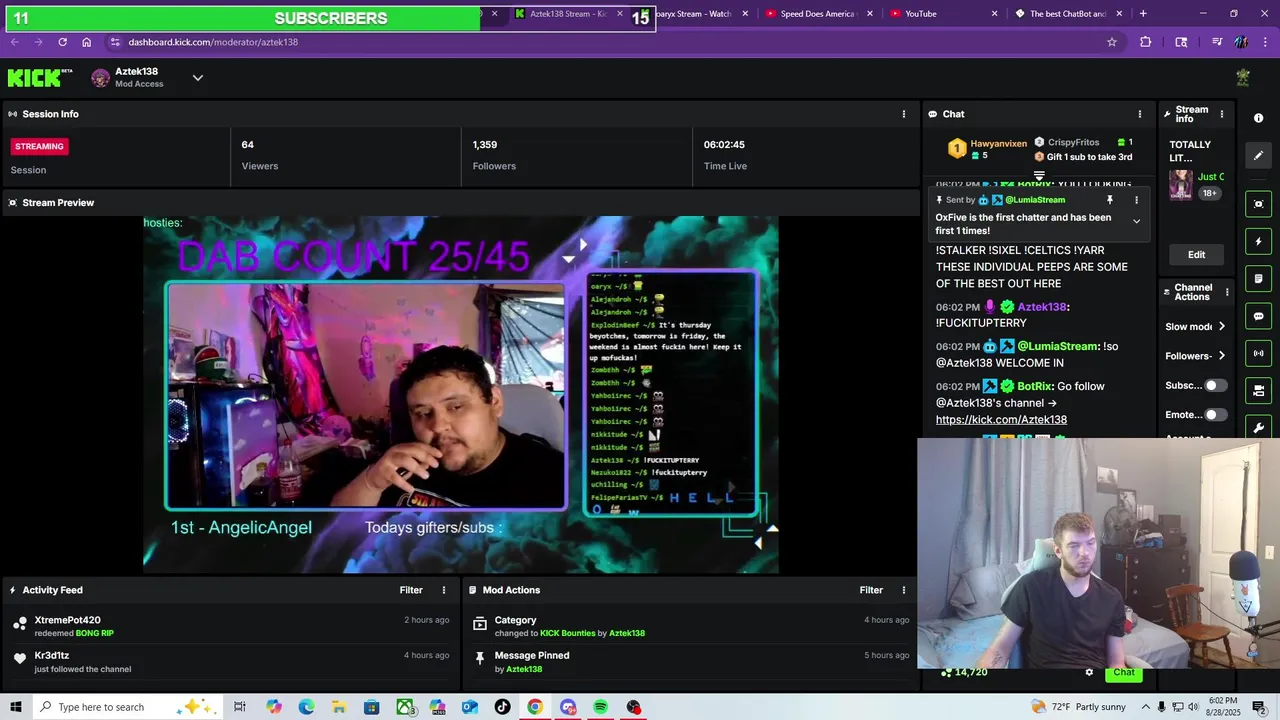Click Hawyanvixen in gift leaderboard

pyautogui.click(x=998, y=144)
